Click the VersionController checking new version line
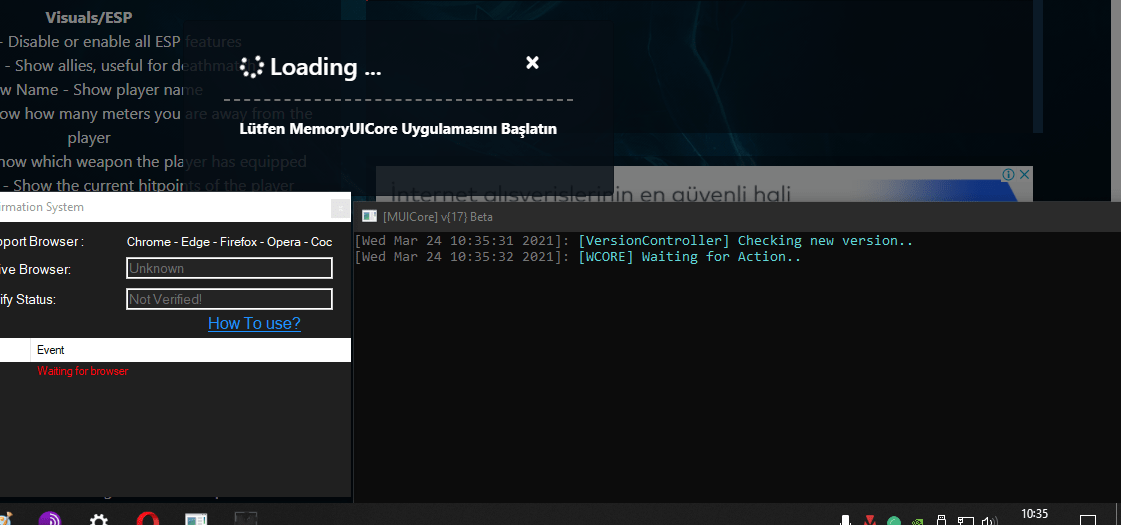This screenshot has width=1121, height=525. pyautogui.click(x=633, y=241)
